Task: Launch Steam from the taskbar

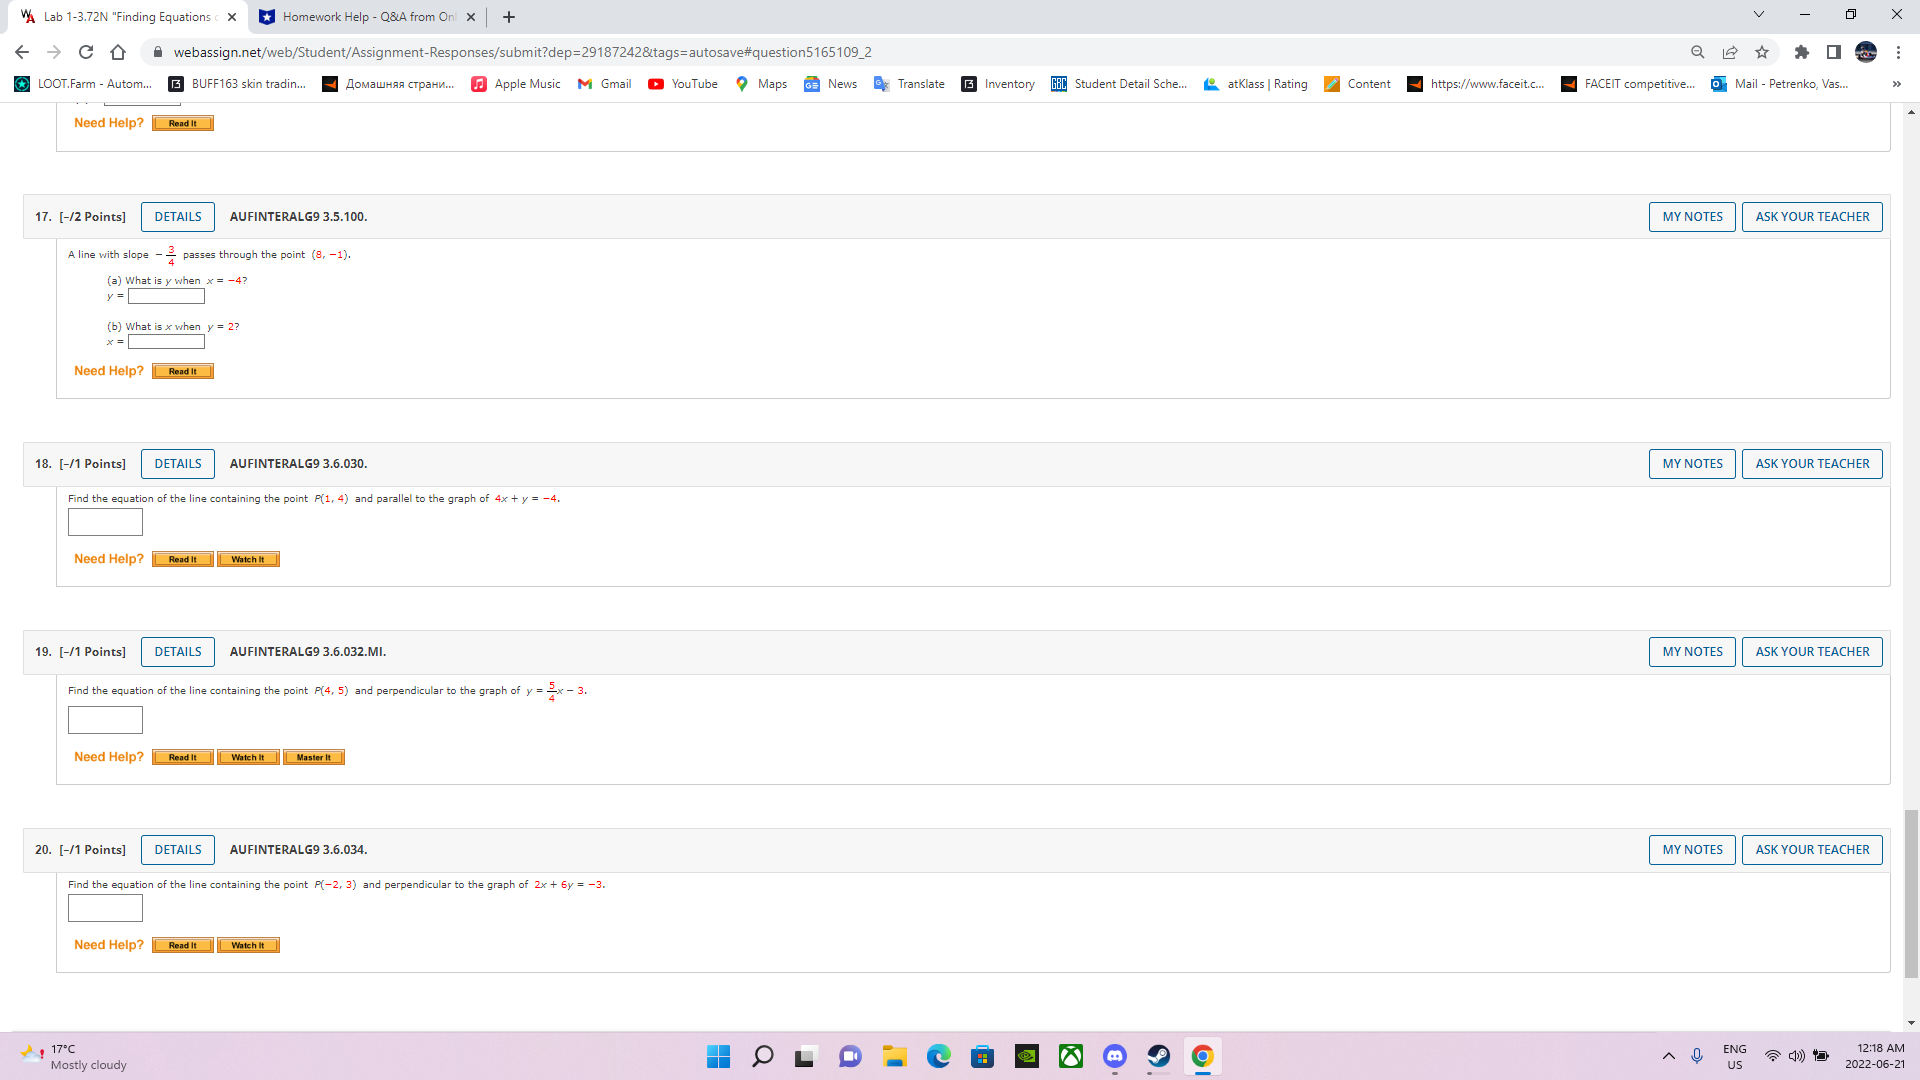Action: pyautogui.click(x=1158, y=1056)
